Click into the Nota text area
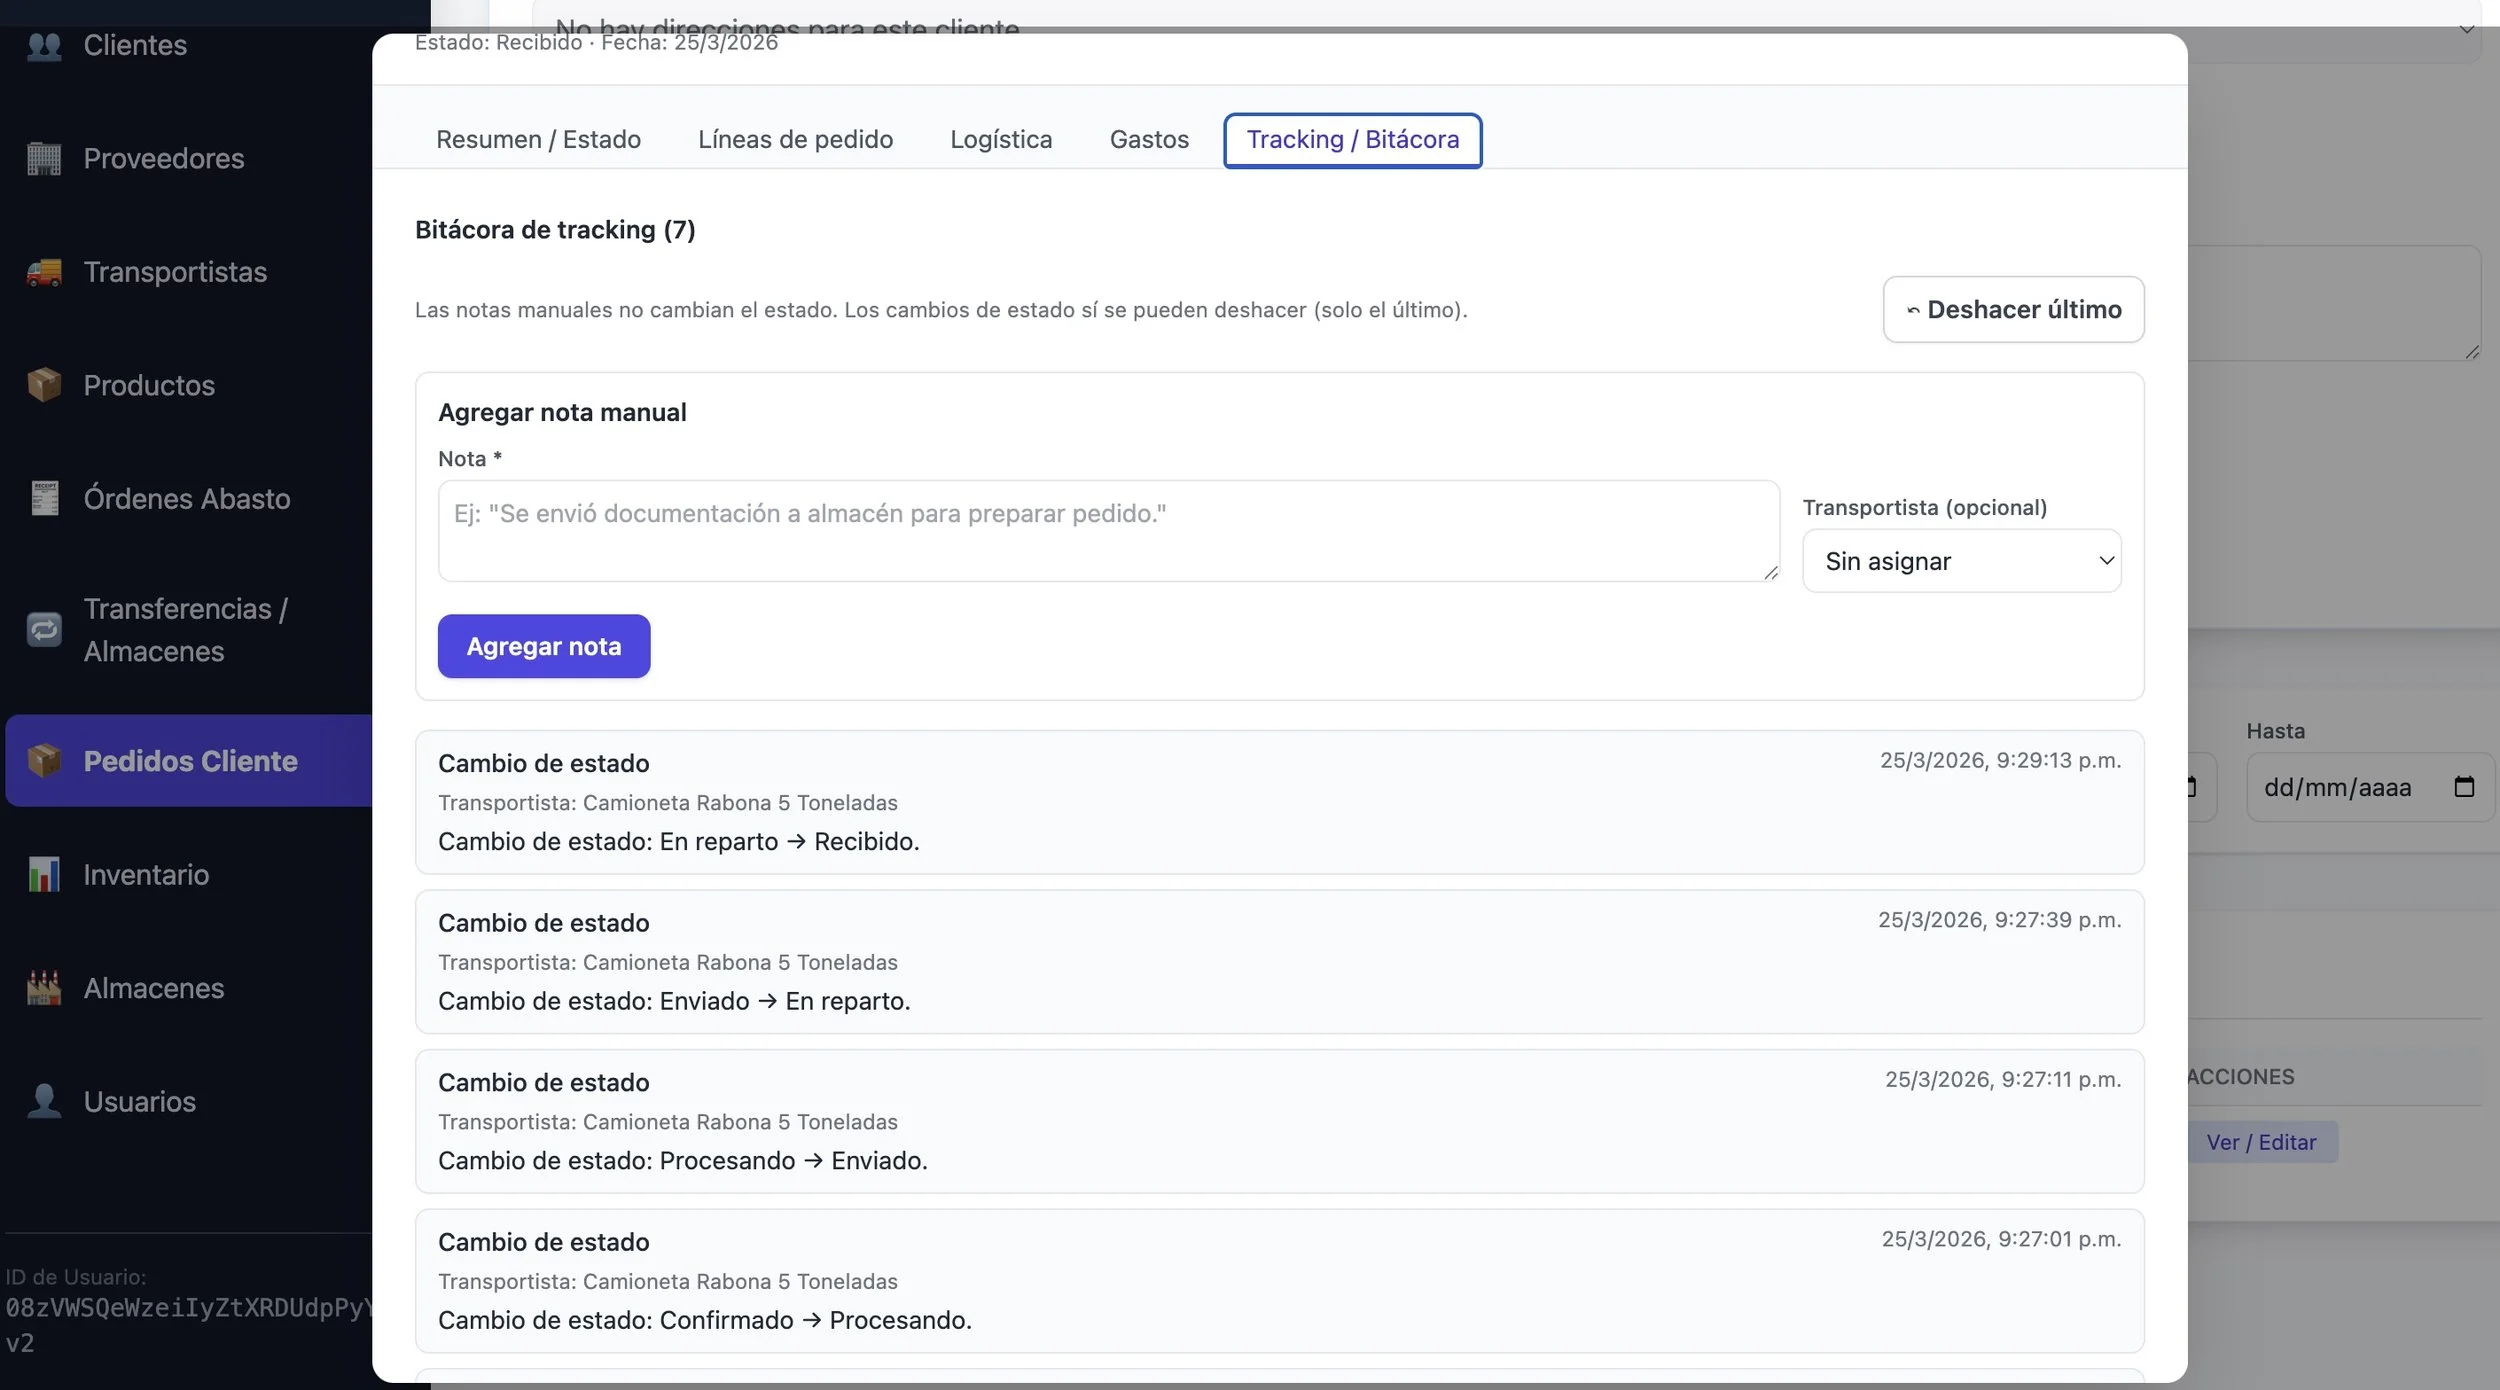The image size is (2500, 1390). point(1107,531)
